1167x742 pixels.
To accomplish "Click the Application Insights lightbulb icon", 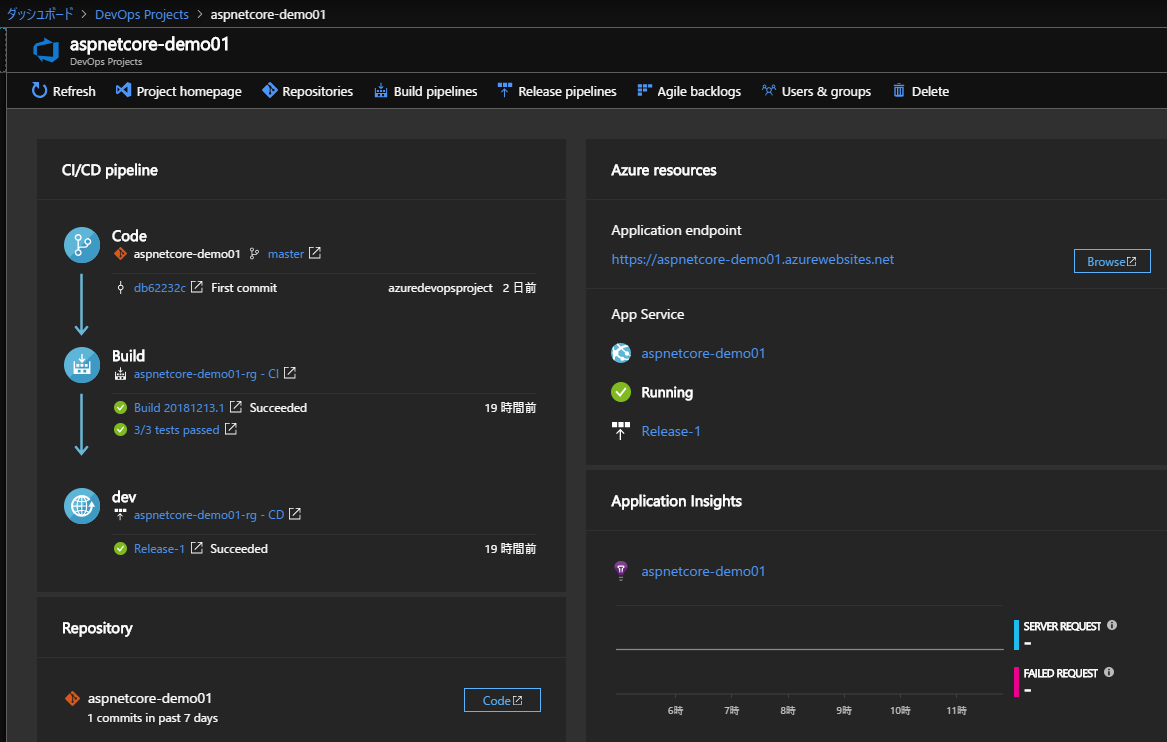I will pos(621,571).
